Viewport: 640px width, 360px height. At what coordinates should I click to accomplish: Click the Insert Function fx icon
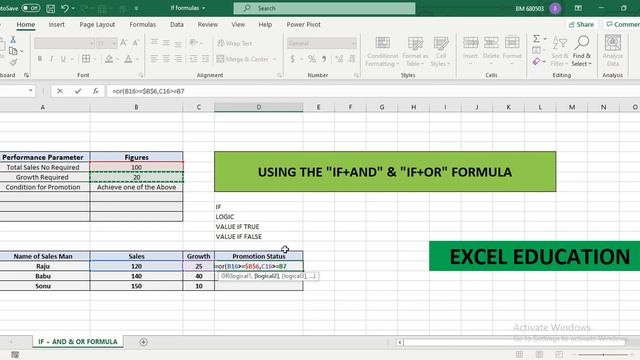(x=96, y=91)
